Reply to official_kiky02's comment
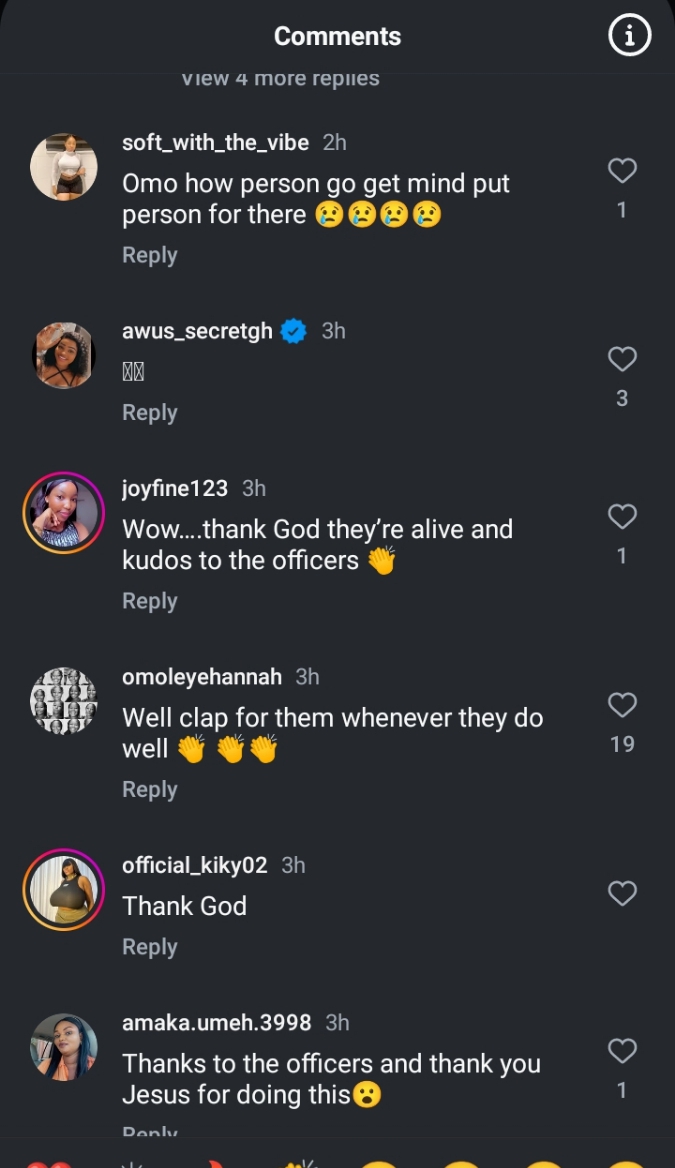 pos(149,946)
